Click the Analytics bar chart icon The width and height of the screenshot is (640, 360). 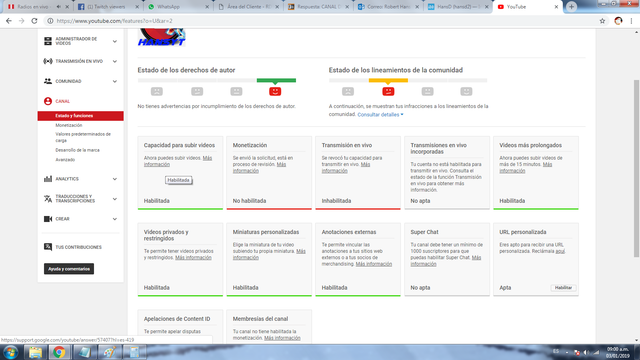coord(48,179)
